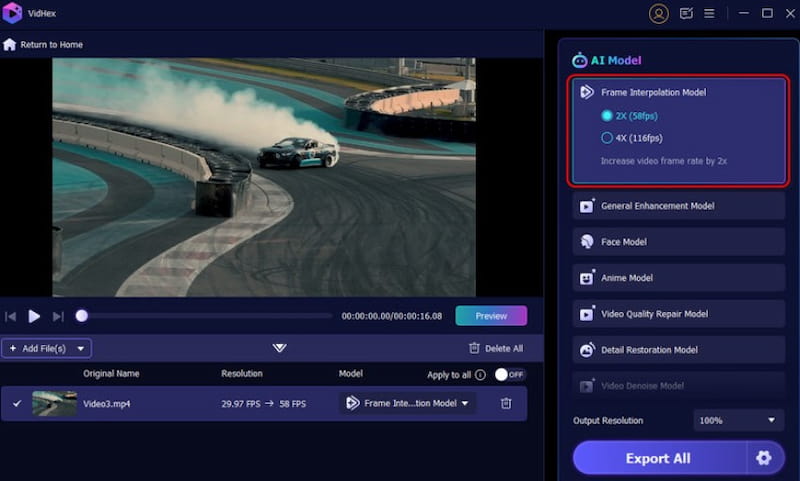The width and height of the screenshot is (800, 481).
Task: Expand the Add File(s) dropdown arrow
Action: (x=81, y=348)
